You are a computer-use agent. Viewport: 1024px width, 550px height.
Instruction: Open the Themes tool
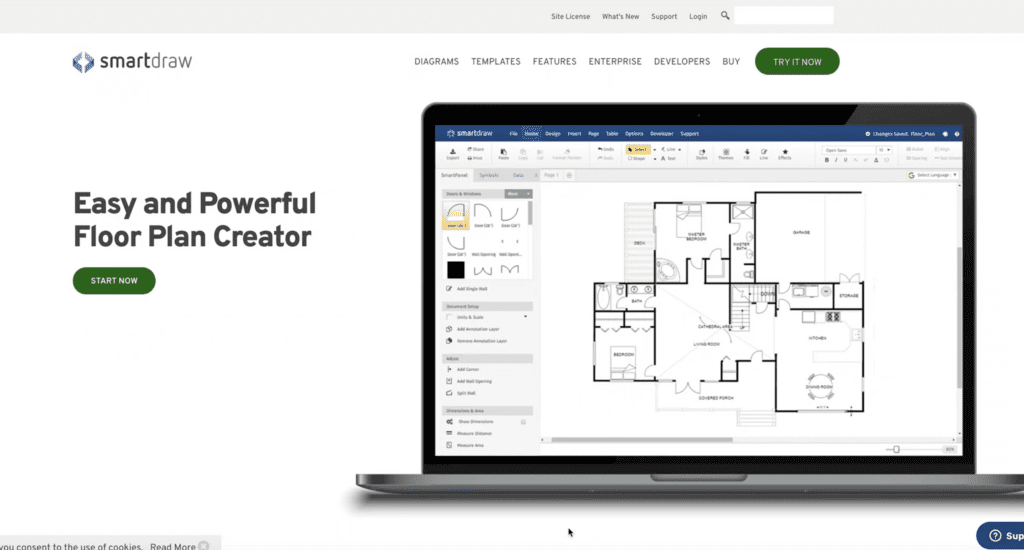click(x=726, y=154)
